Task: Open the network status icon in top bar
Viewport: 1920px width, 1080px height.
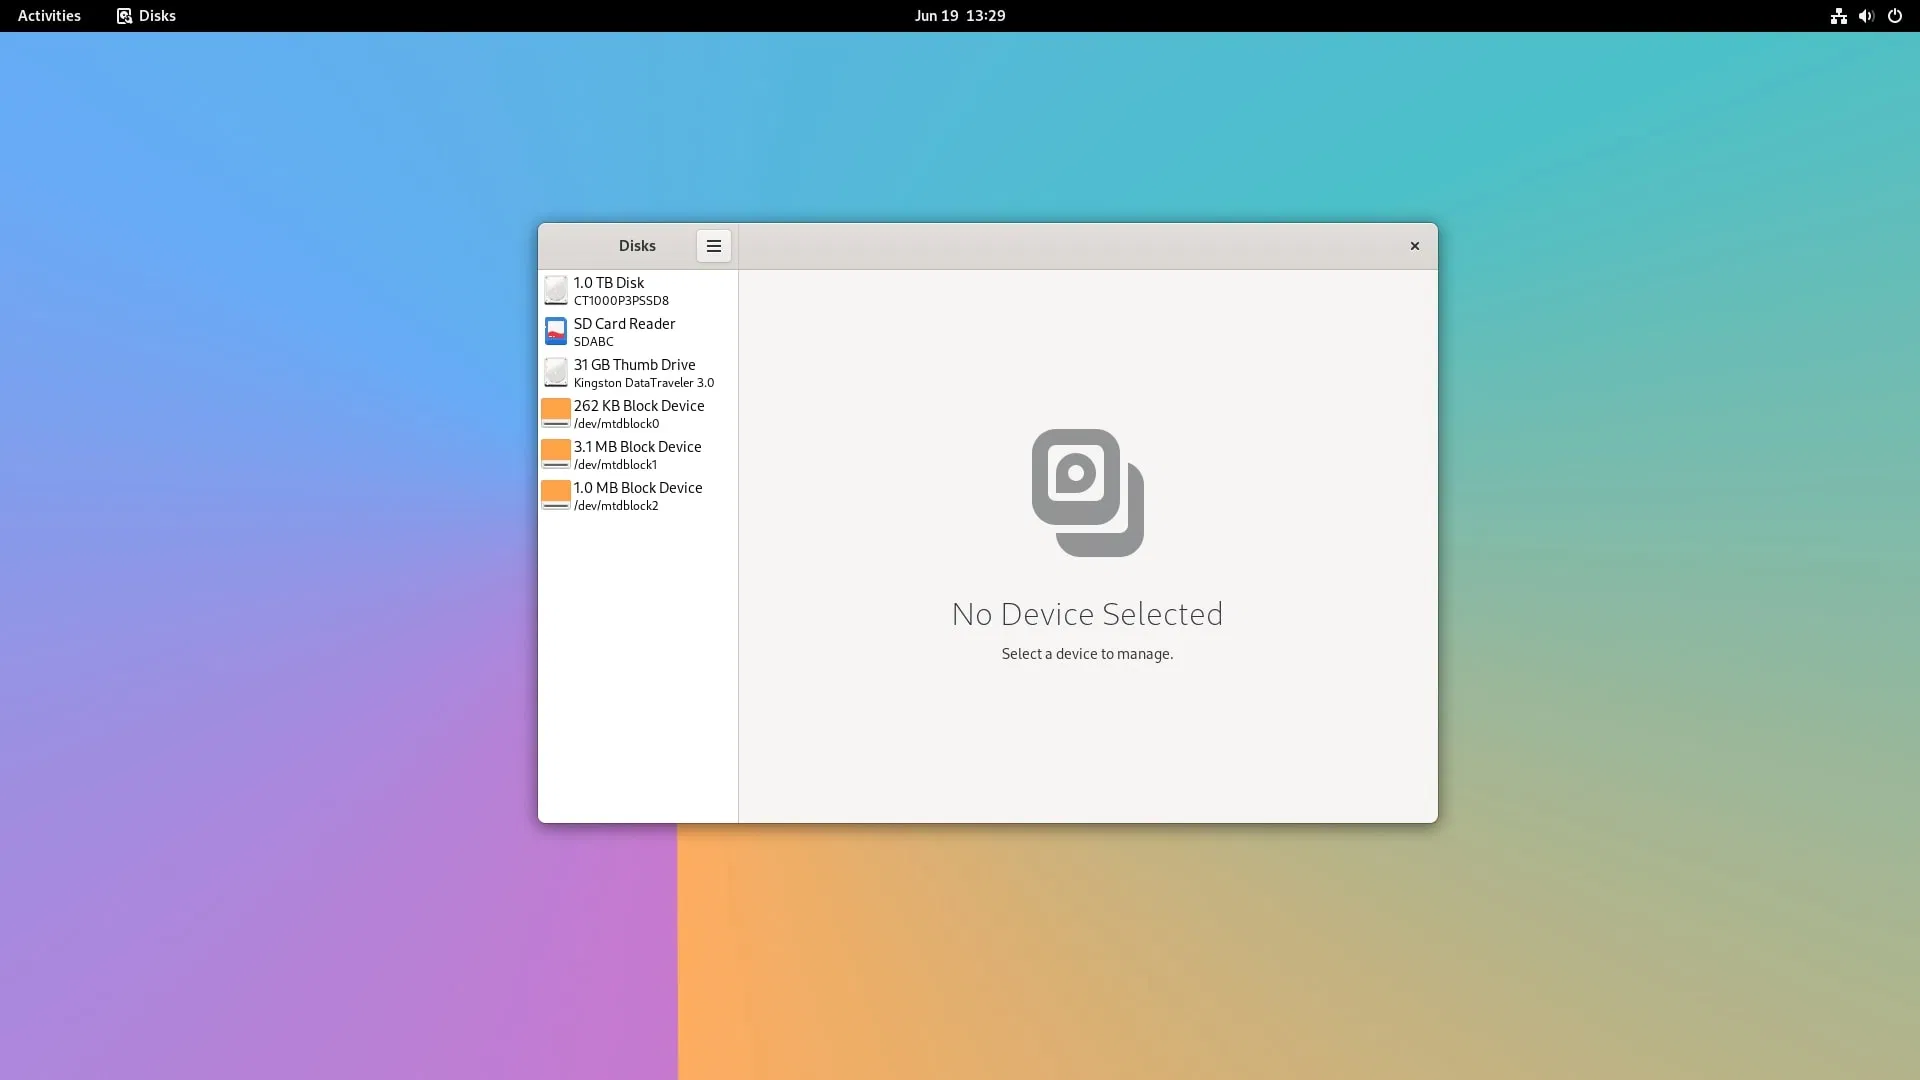Action: [1838, 16]
